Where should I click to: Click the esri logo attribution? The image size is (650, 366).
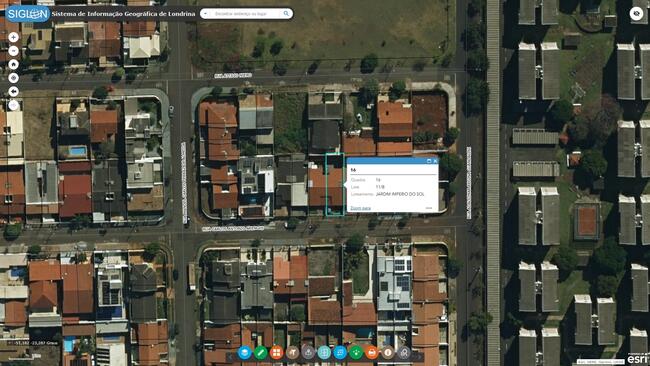638,358
